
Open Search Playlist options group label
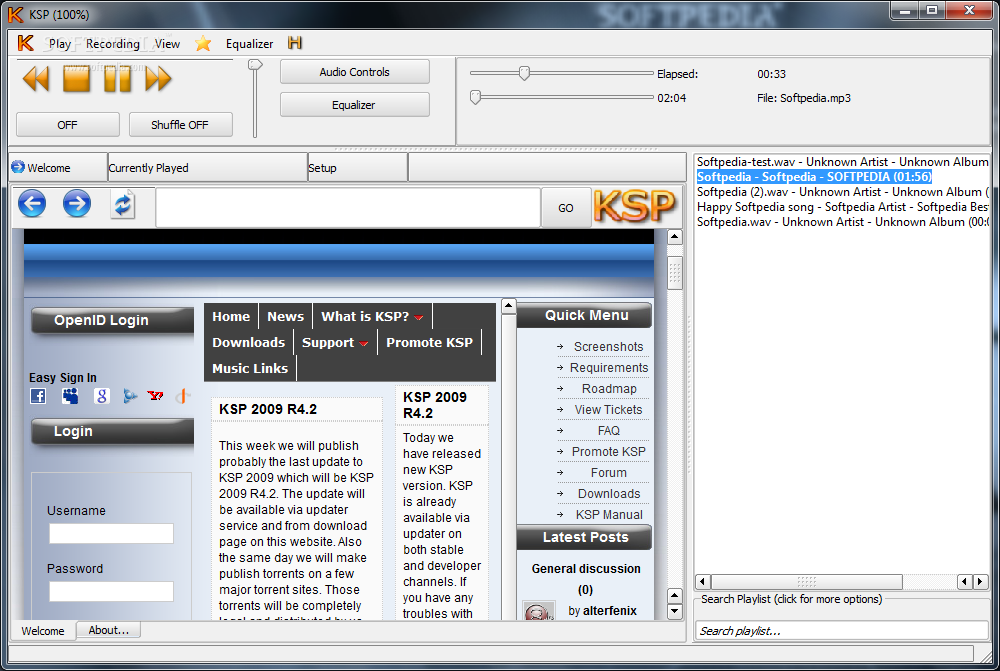tap(791, 599)
